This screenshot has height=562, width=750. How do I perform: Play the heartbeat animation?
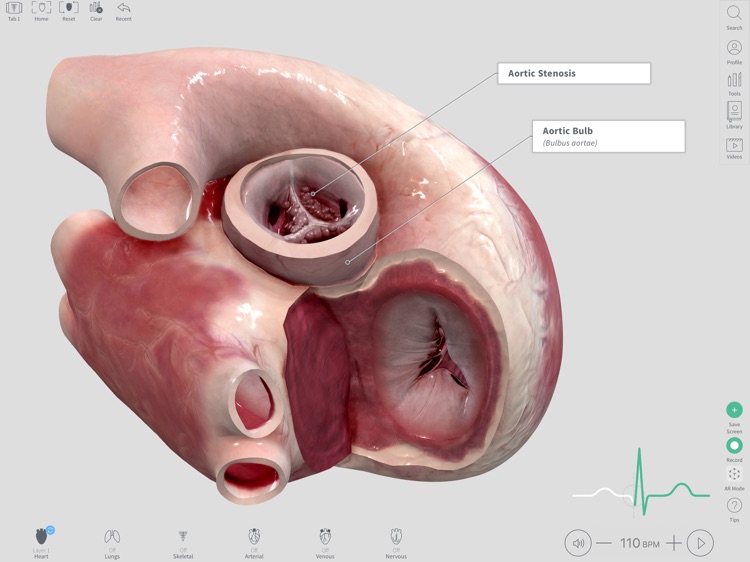[x=701, y=543]
